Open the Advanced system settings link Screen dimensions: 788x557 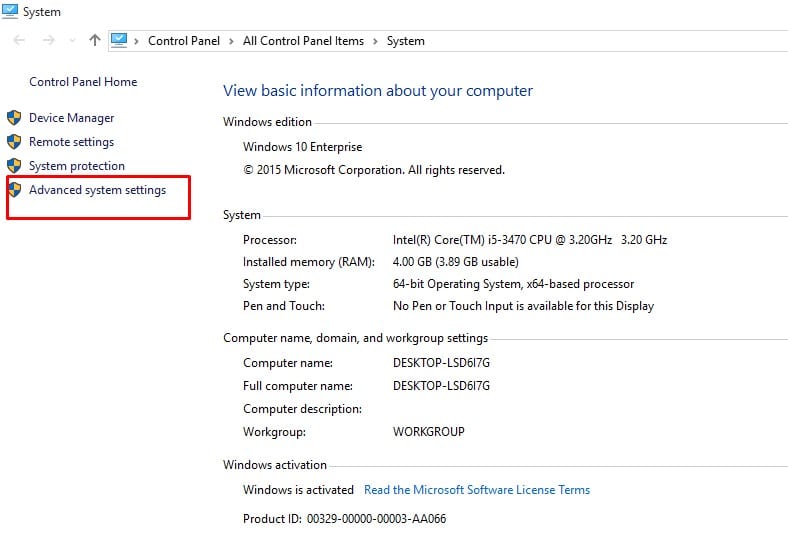pos(97,190)
